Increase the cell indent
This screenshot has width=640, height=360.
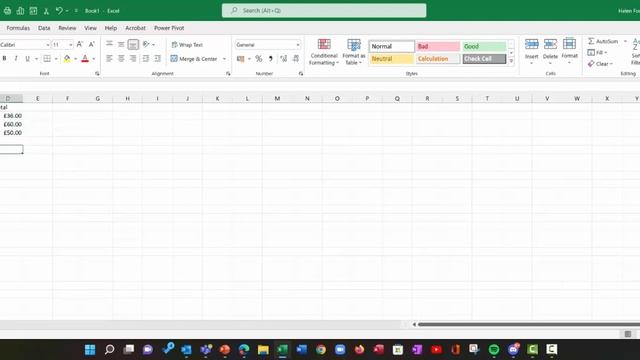(x=158, y=59)
